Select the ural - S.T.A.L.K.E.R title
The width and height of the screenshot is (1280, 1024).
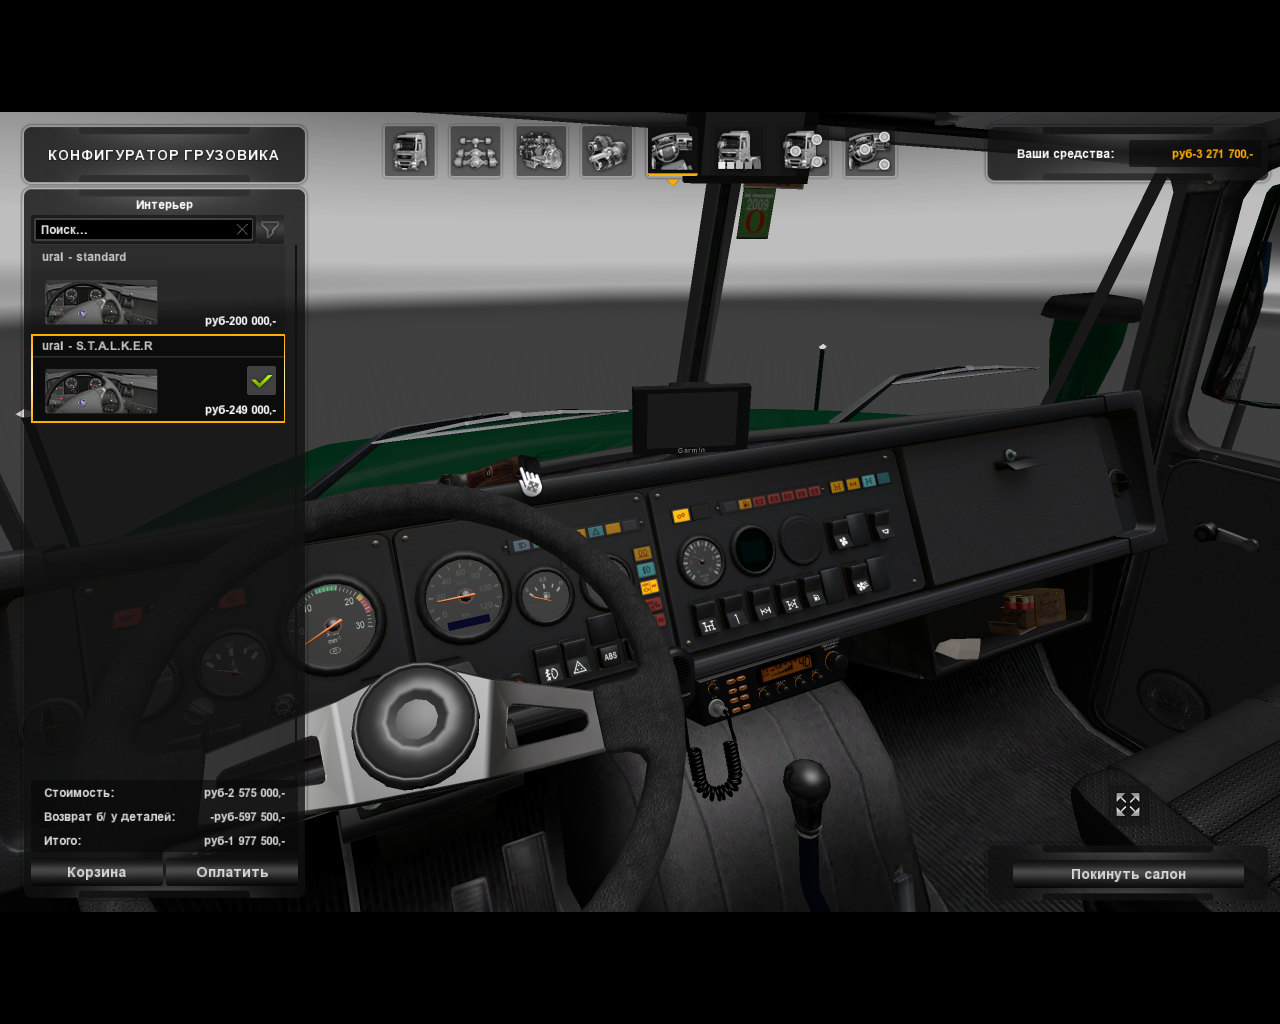point(97,346)
